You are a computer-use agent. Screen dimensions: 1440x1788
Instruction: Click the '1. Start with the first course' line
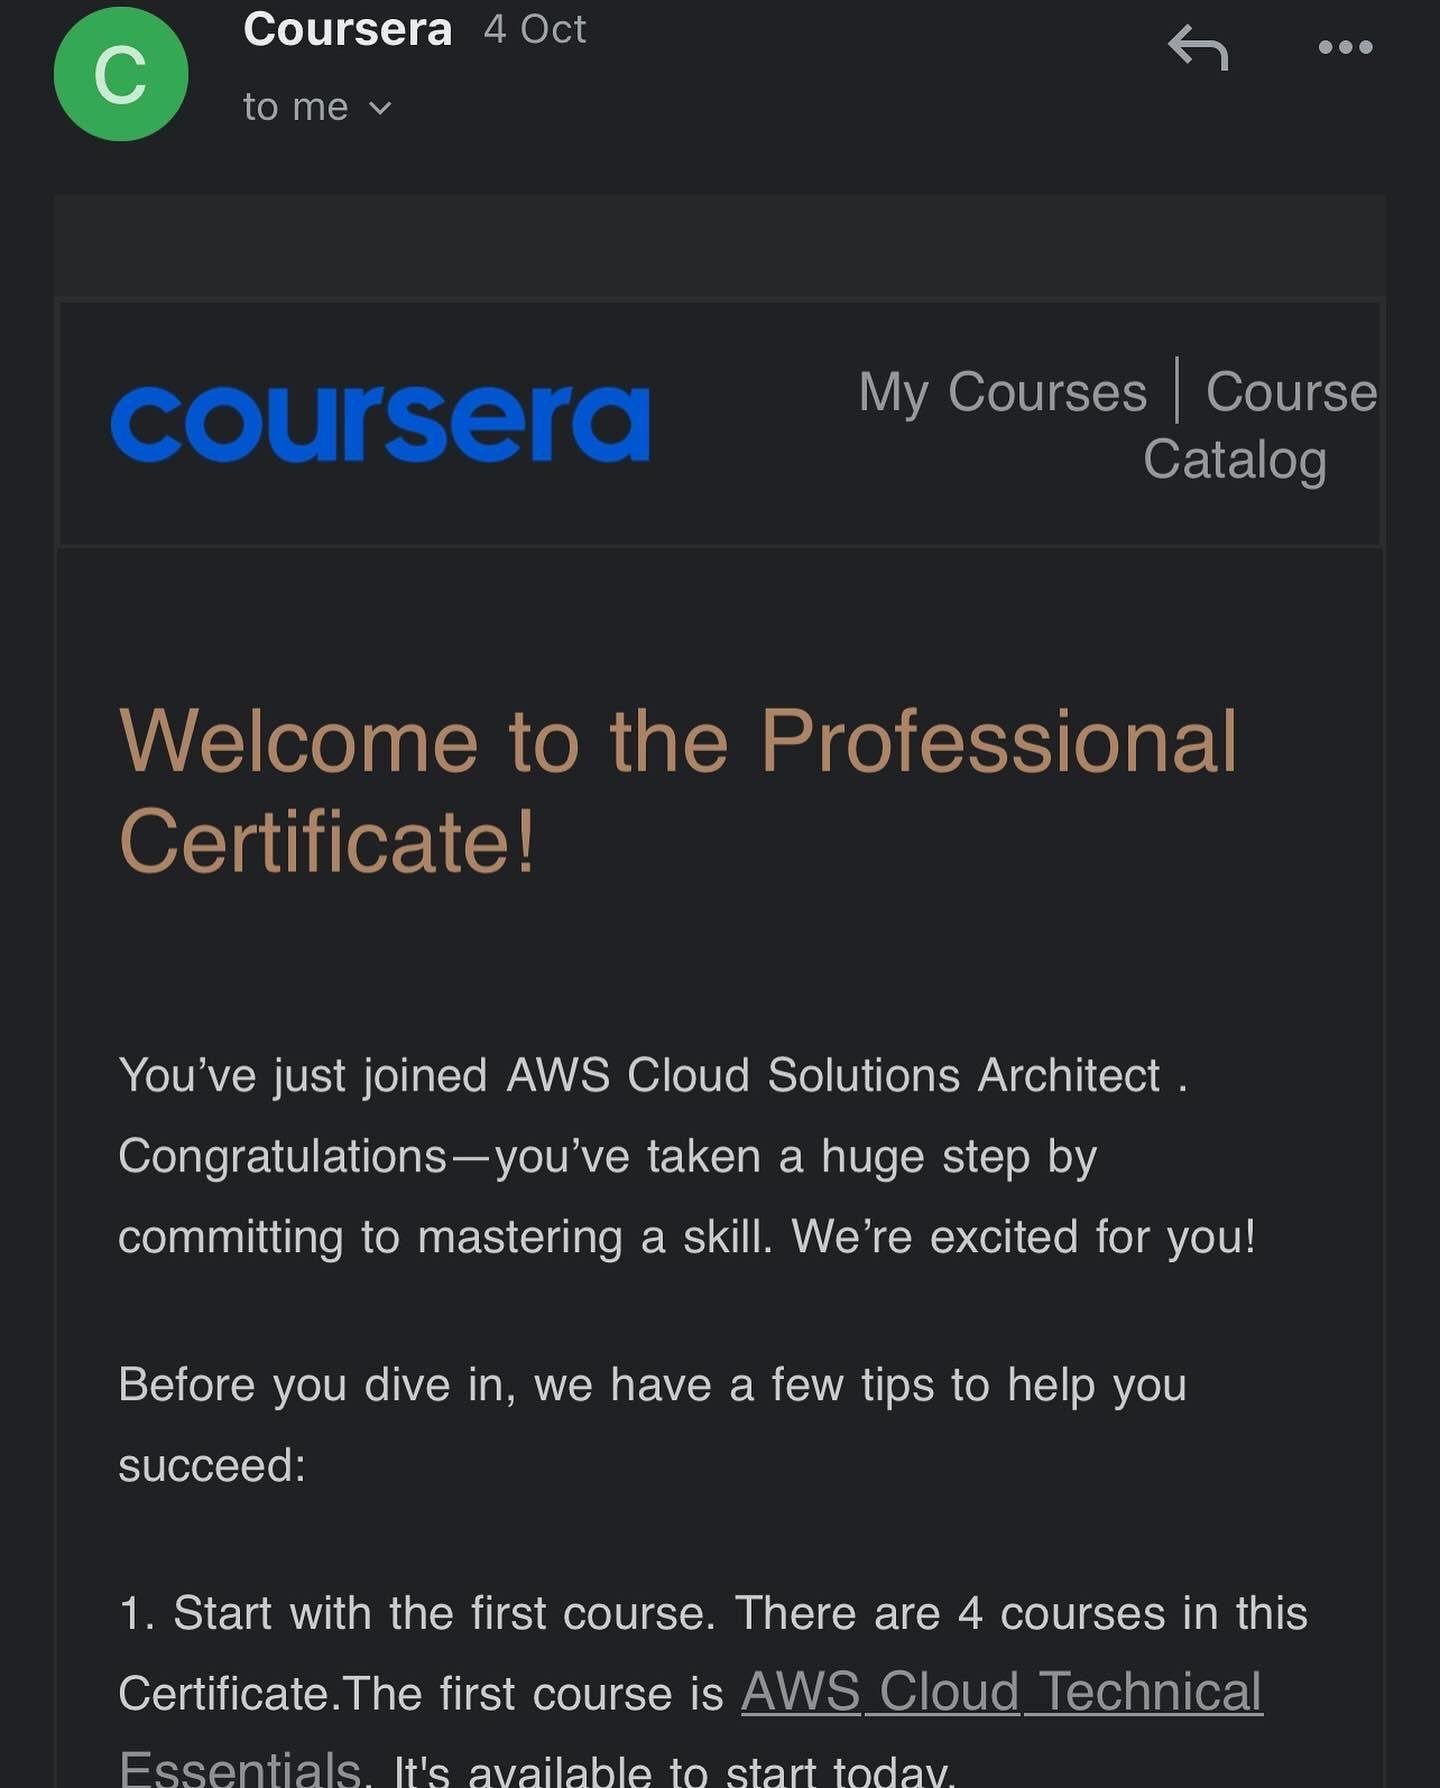pos(712,1613)
